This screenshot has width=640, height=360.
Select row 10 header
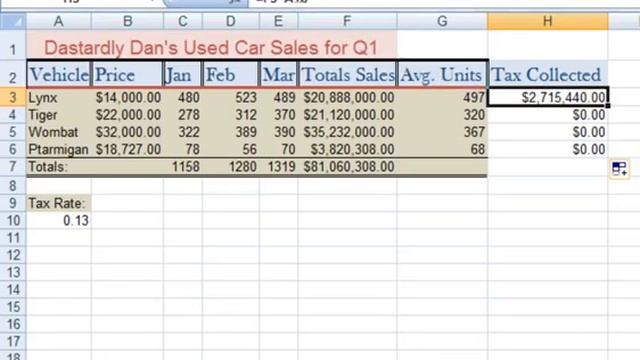click(x=13, y=220)
